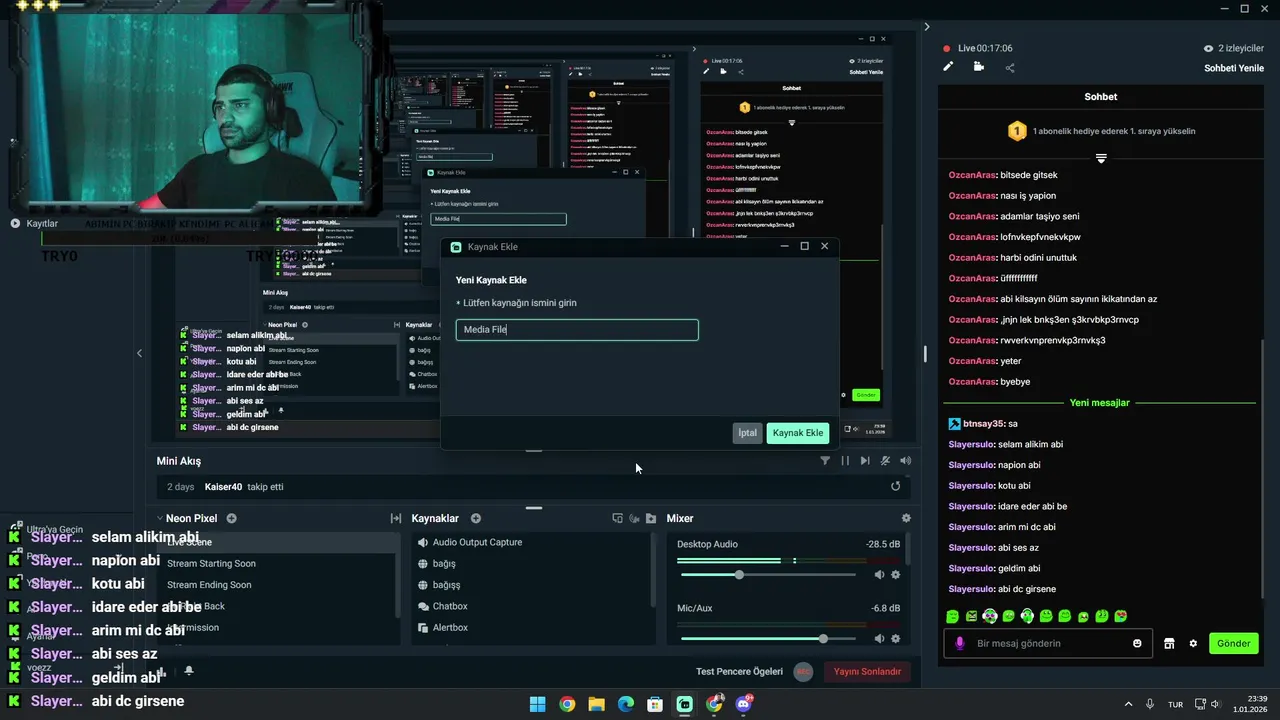The height and width of the screenshot is (720, 1280).
Task: Mute the Desktop Audio channel
Action: tap(879, 575)
